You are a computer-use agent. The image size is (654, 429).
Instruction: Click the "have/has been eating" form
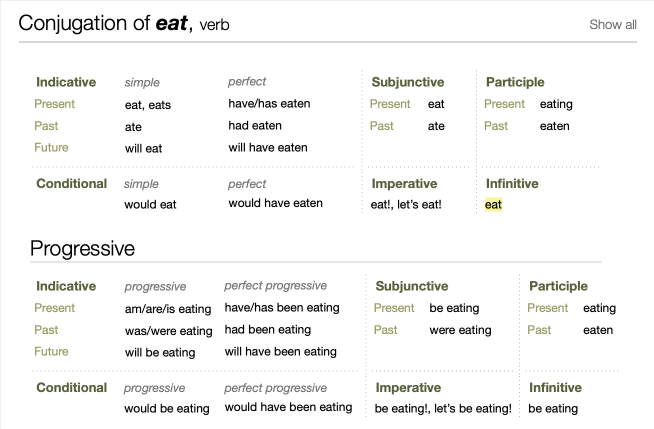click(x=282, y=308)
